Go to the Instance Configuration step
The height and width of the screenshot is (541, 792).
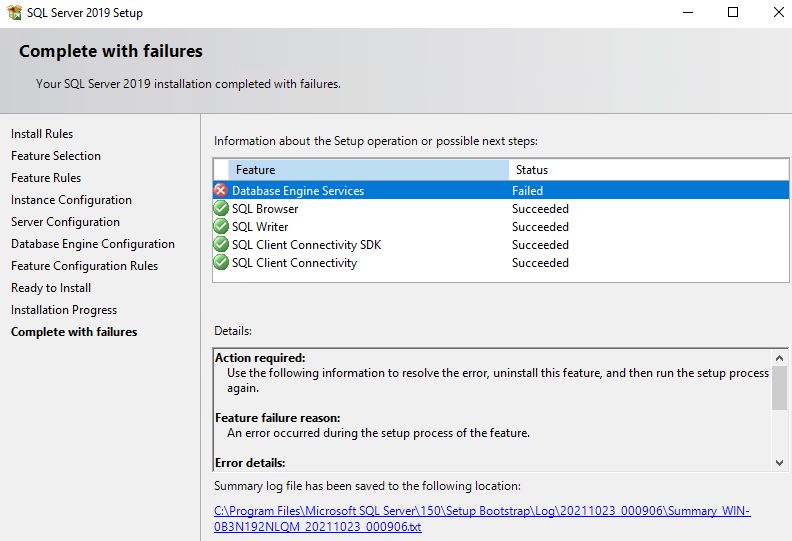pos(71,200)
